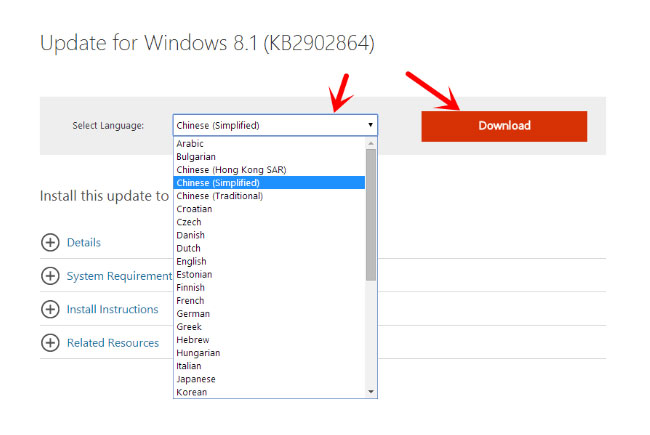Image resolution: width=650 pixels, height=435 pixels.
Task: Click the language list scrollbar track below the thumb
Action: 371,333
